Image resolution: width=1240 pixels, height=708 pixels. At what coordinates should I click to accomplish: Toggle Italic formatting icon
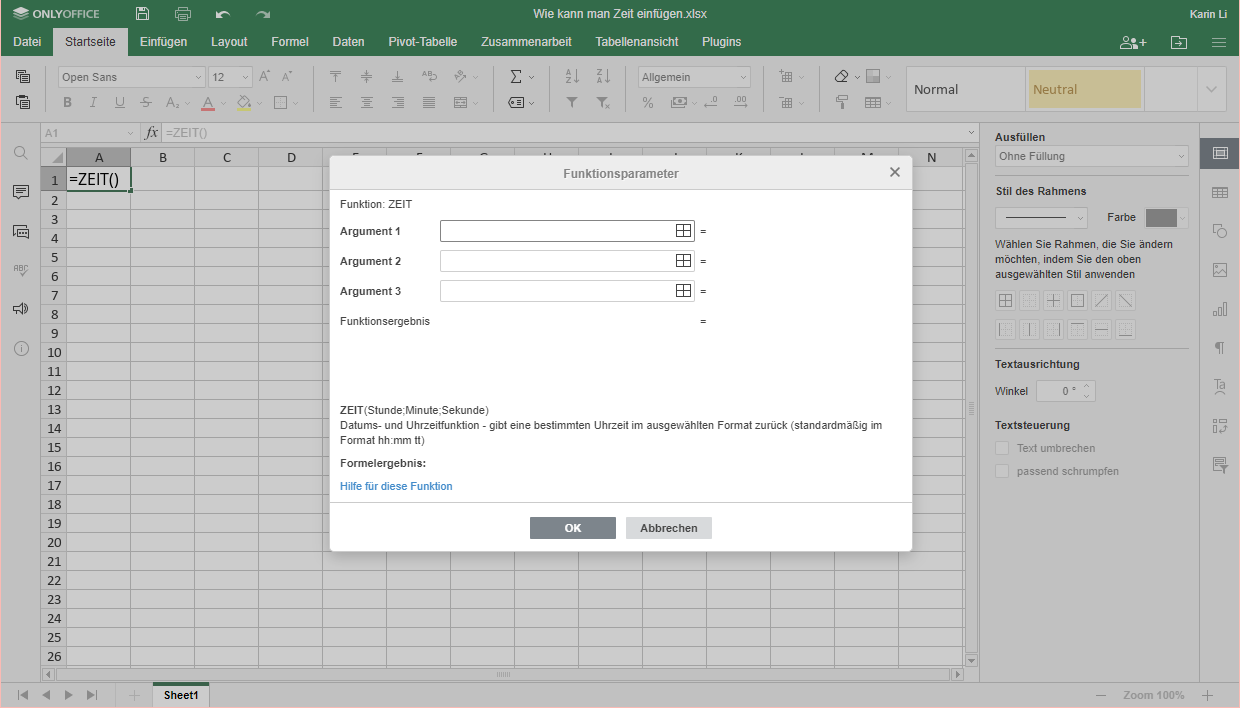(x=94, y=102)
